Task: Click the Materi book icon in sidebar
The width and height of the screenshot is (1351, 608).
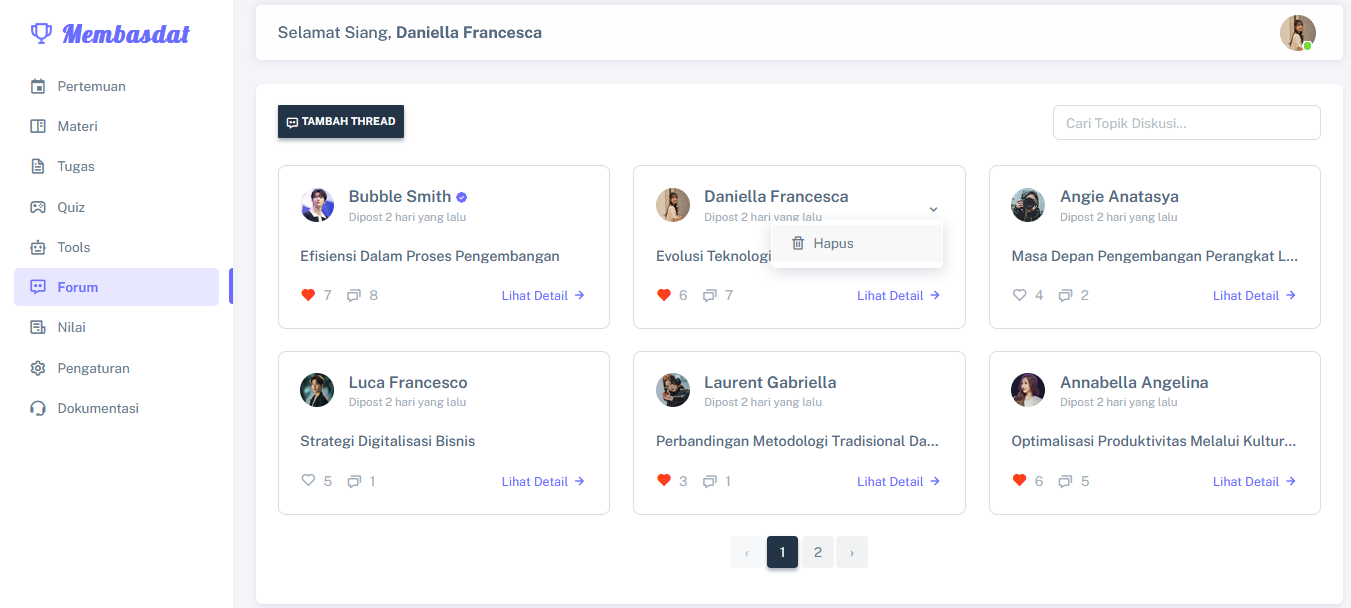Action: 38,126
